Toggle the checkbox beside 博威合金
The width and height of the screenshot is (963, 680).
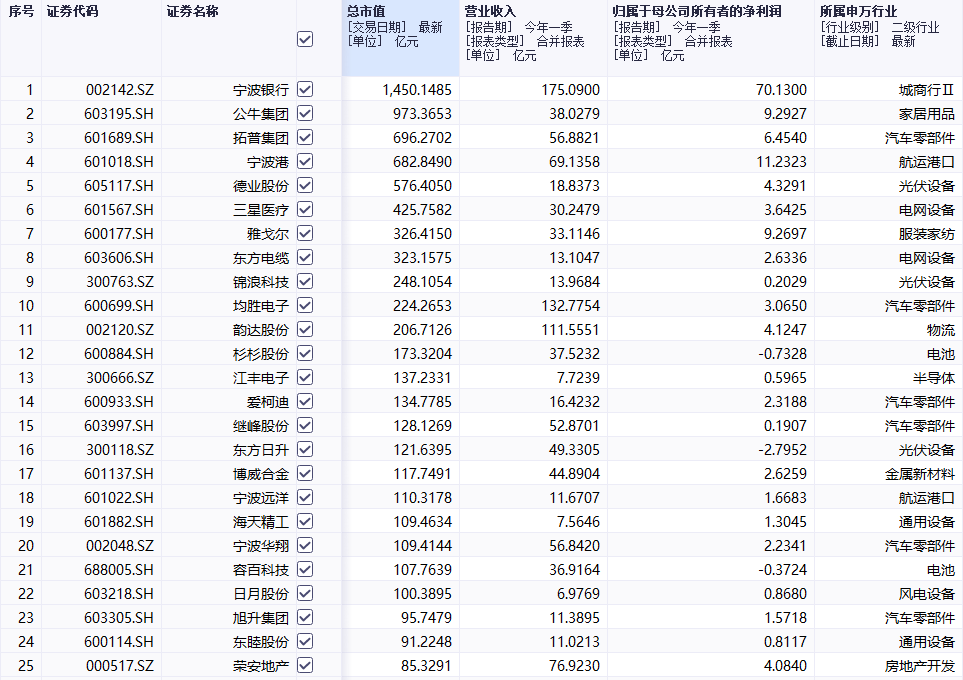click(x=305, y=473)
